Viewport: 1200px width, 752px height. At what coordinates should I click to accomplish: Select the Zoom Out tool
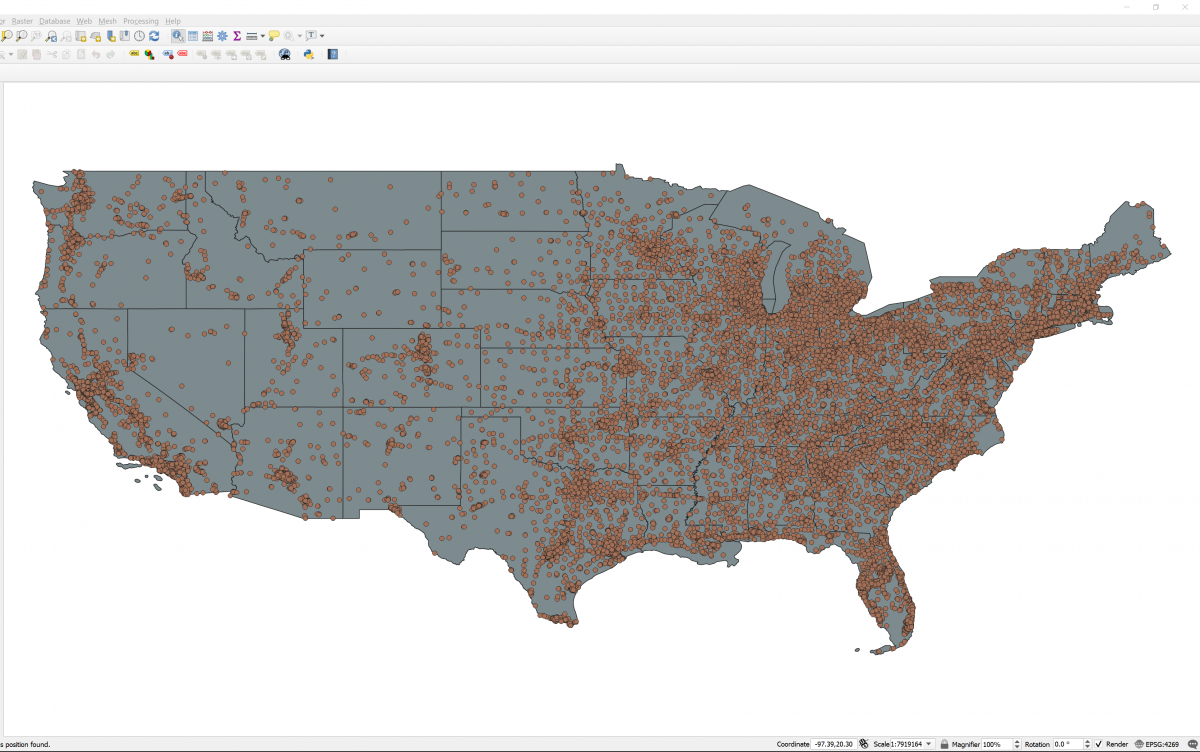coord(20,35)
